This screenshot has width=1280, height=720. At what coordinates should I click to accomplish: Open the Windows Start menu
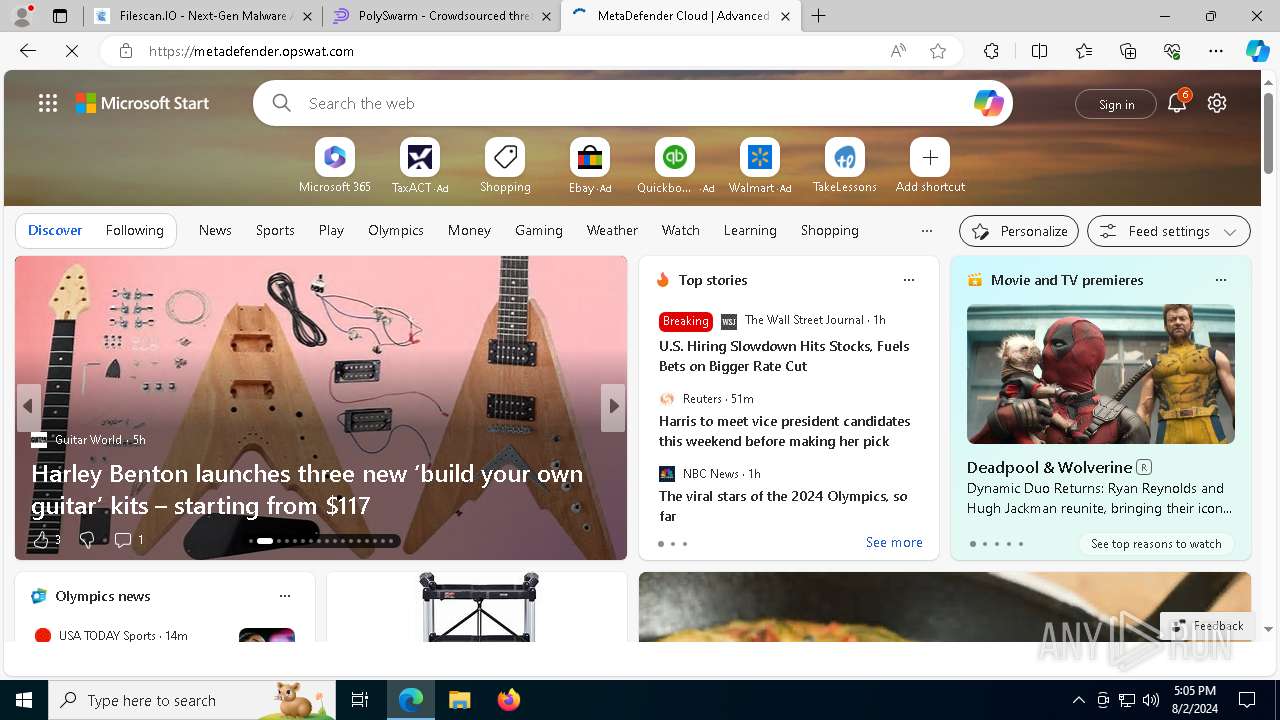(24, 700)
